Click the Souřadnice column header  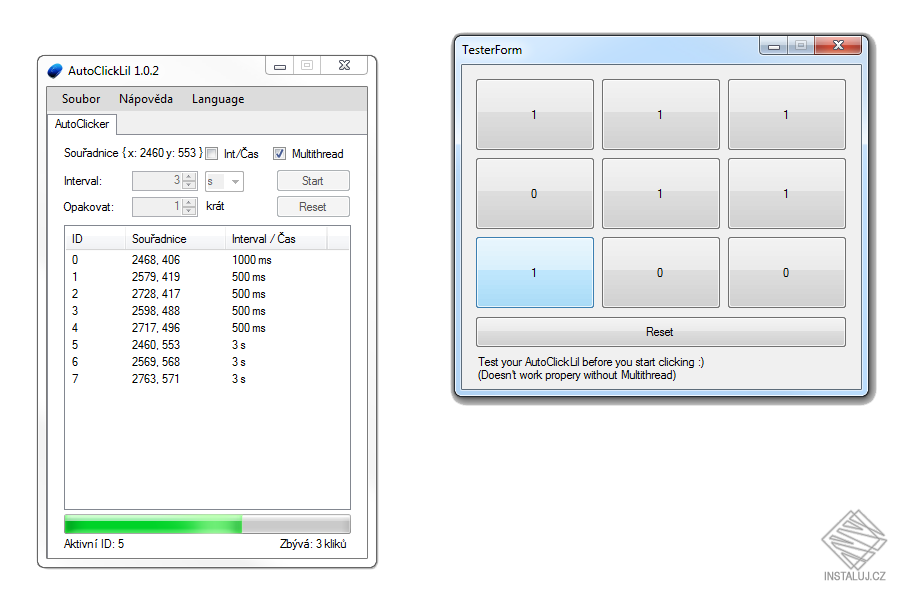pyautogui.click(x=175, y=239)
